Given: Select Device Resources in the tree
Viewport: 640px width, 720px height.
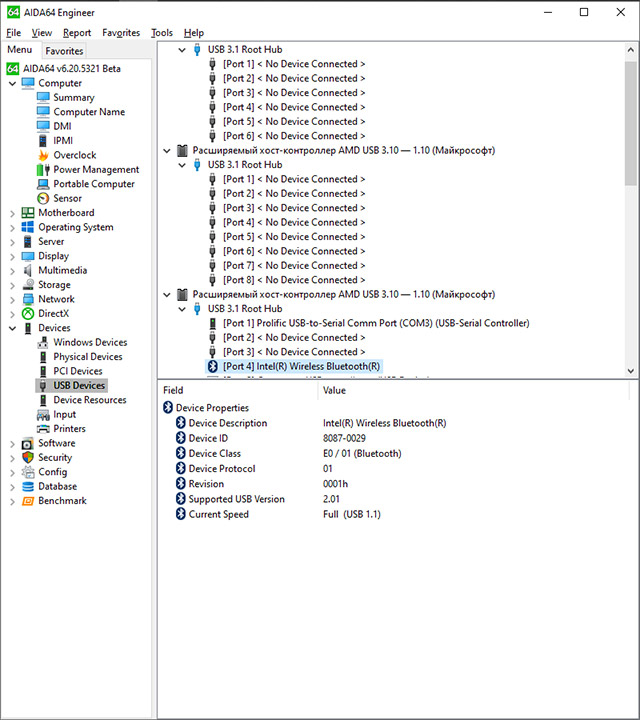Looking at the screenshot, I should click(x=90, y=400).
